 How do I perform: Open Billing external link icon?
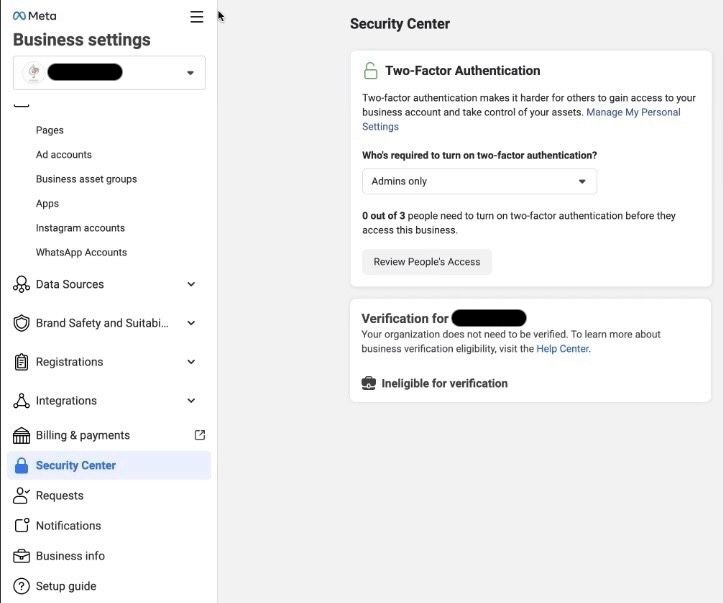[199, 435]
